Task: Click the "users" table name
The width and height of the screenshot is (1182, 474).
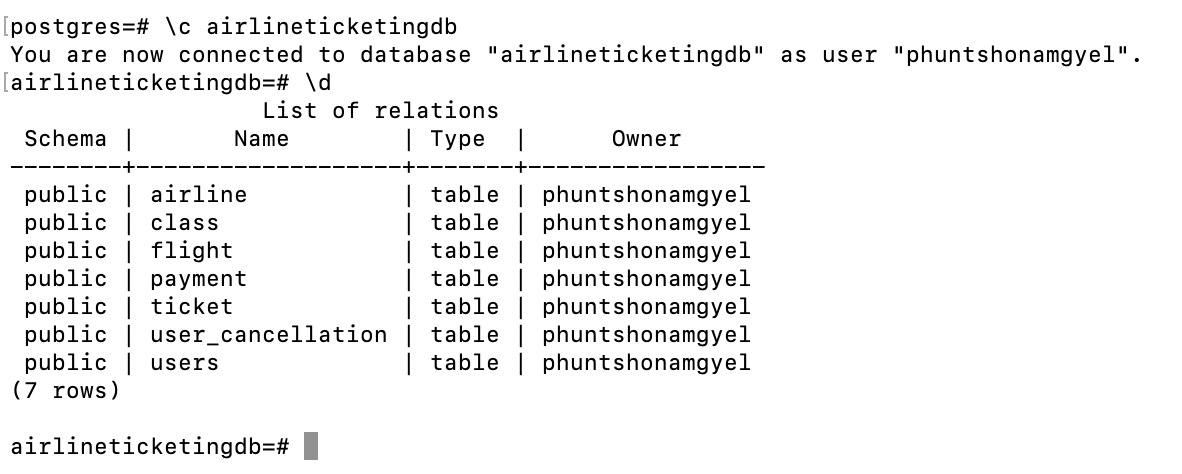Action: point(184,363)
